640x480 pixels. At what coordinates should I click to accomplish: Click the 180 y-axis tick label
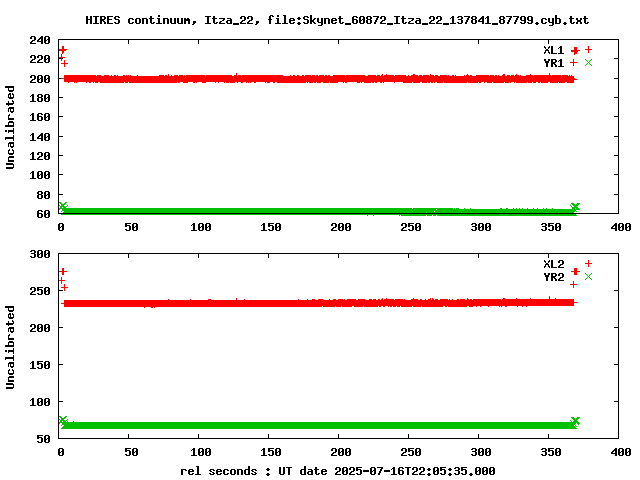pos(40,98)
